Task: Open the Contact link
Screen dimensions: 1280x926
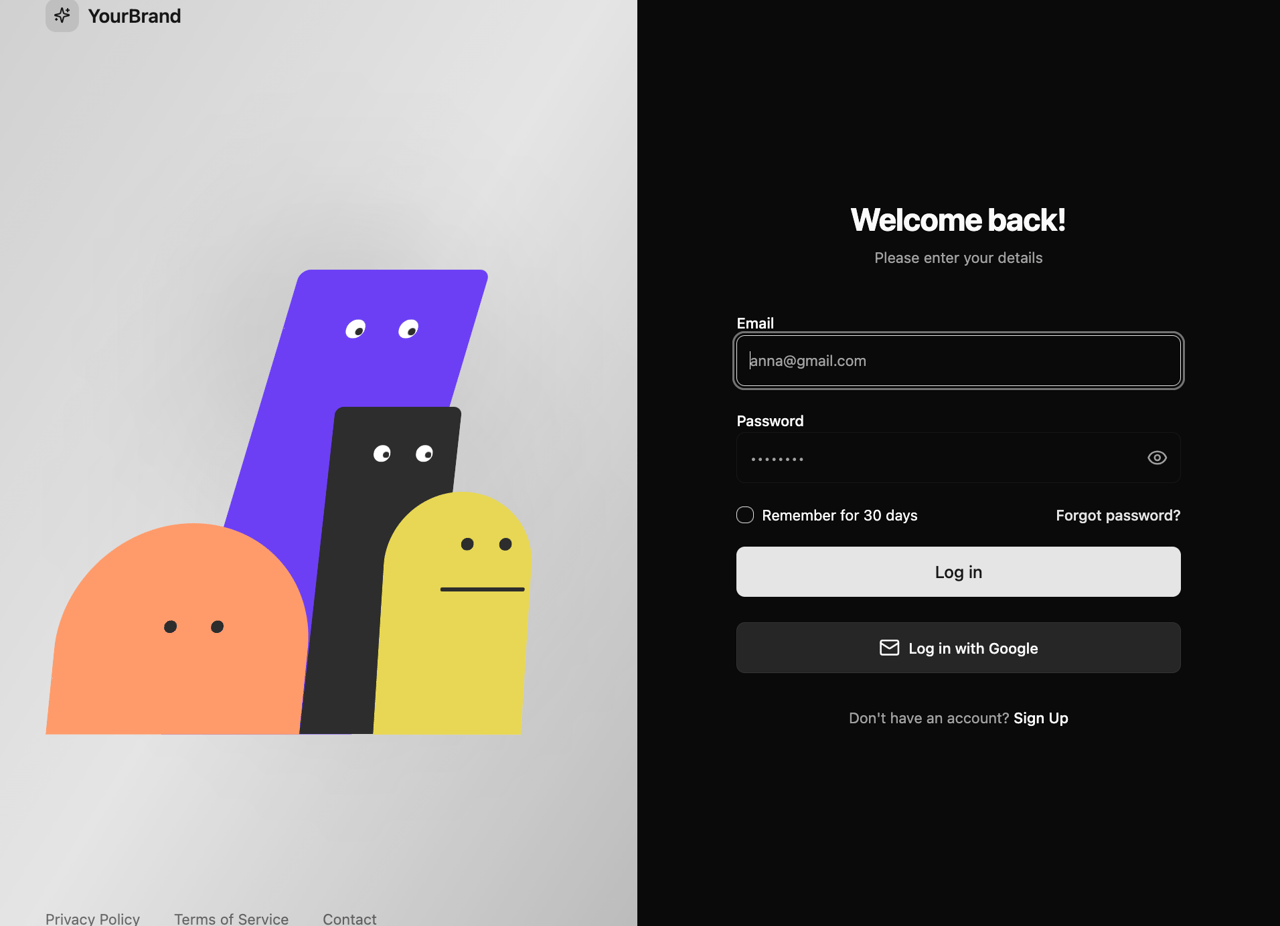Action: (350, 918)
